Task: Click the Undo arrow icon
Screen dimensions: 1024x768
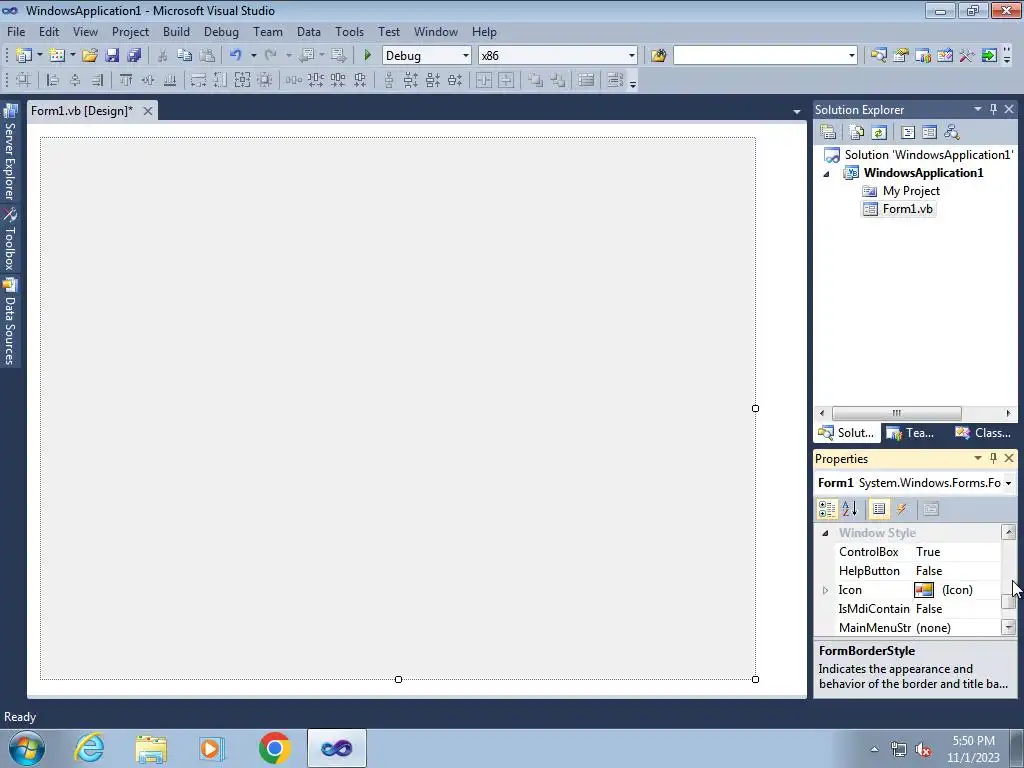Action: click(236, 56)
